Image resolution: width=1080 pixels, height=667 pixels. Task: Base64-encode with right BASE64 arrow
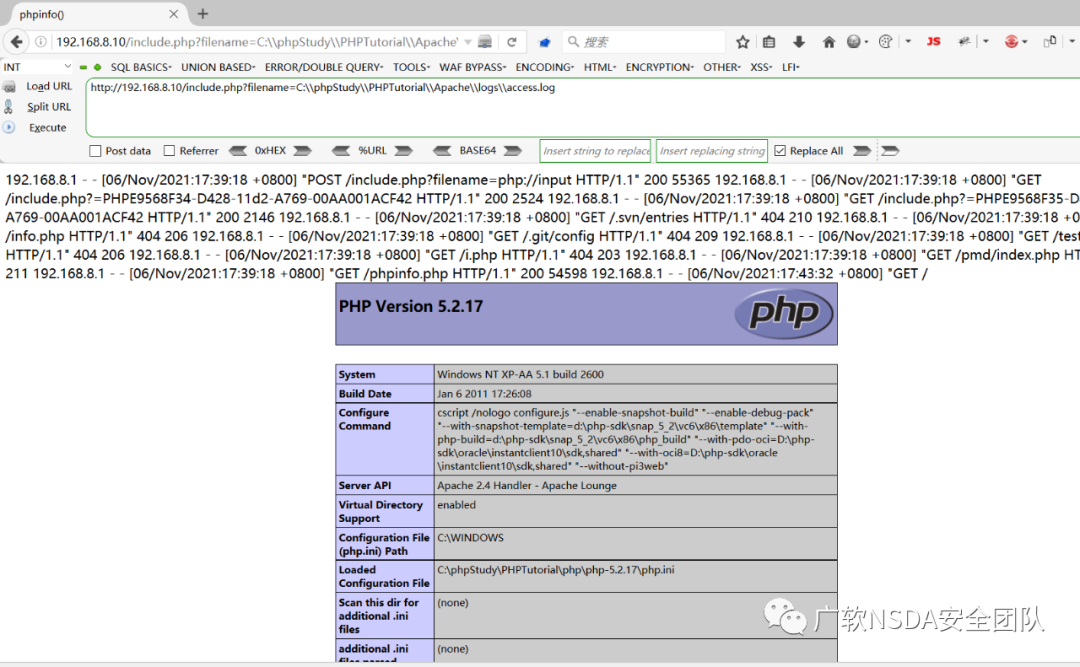click(512, 151)
